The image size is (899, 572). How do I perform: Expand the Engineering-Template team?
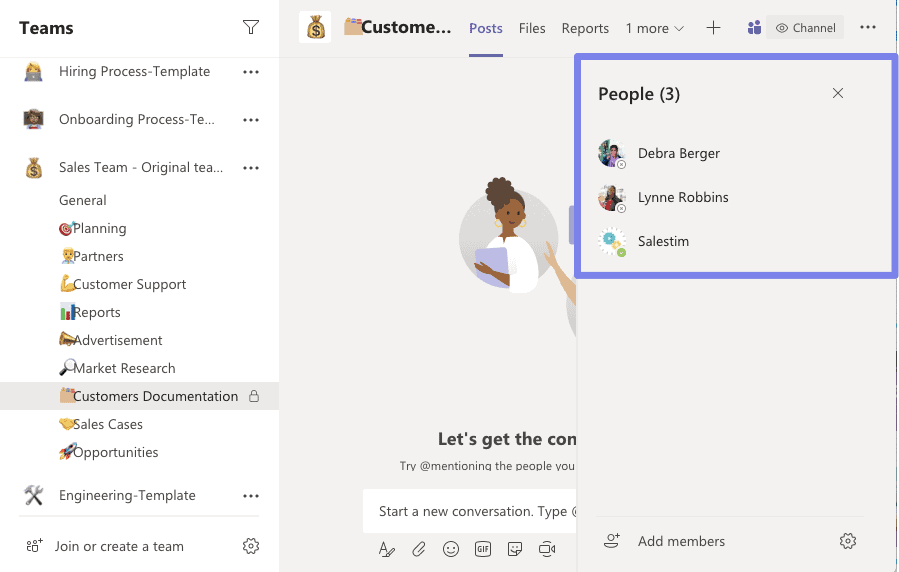(x=127, y=495)
